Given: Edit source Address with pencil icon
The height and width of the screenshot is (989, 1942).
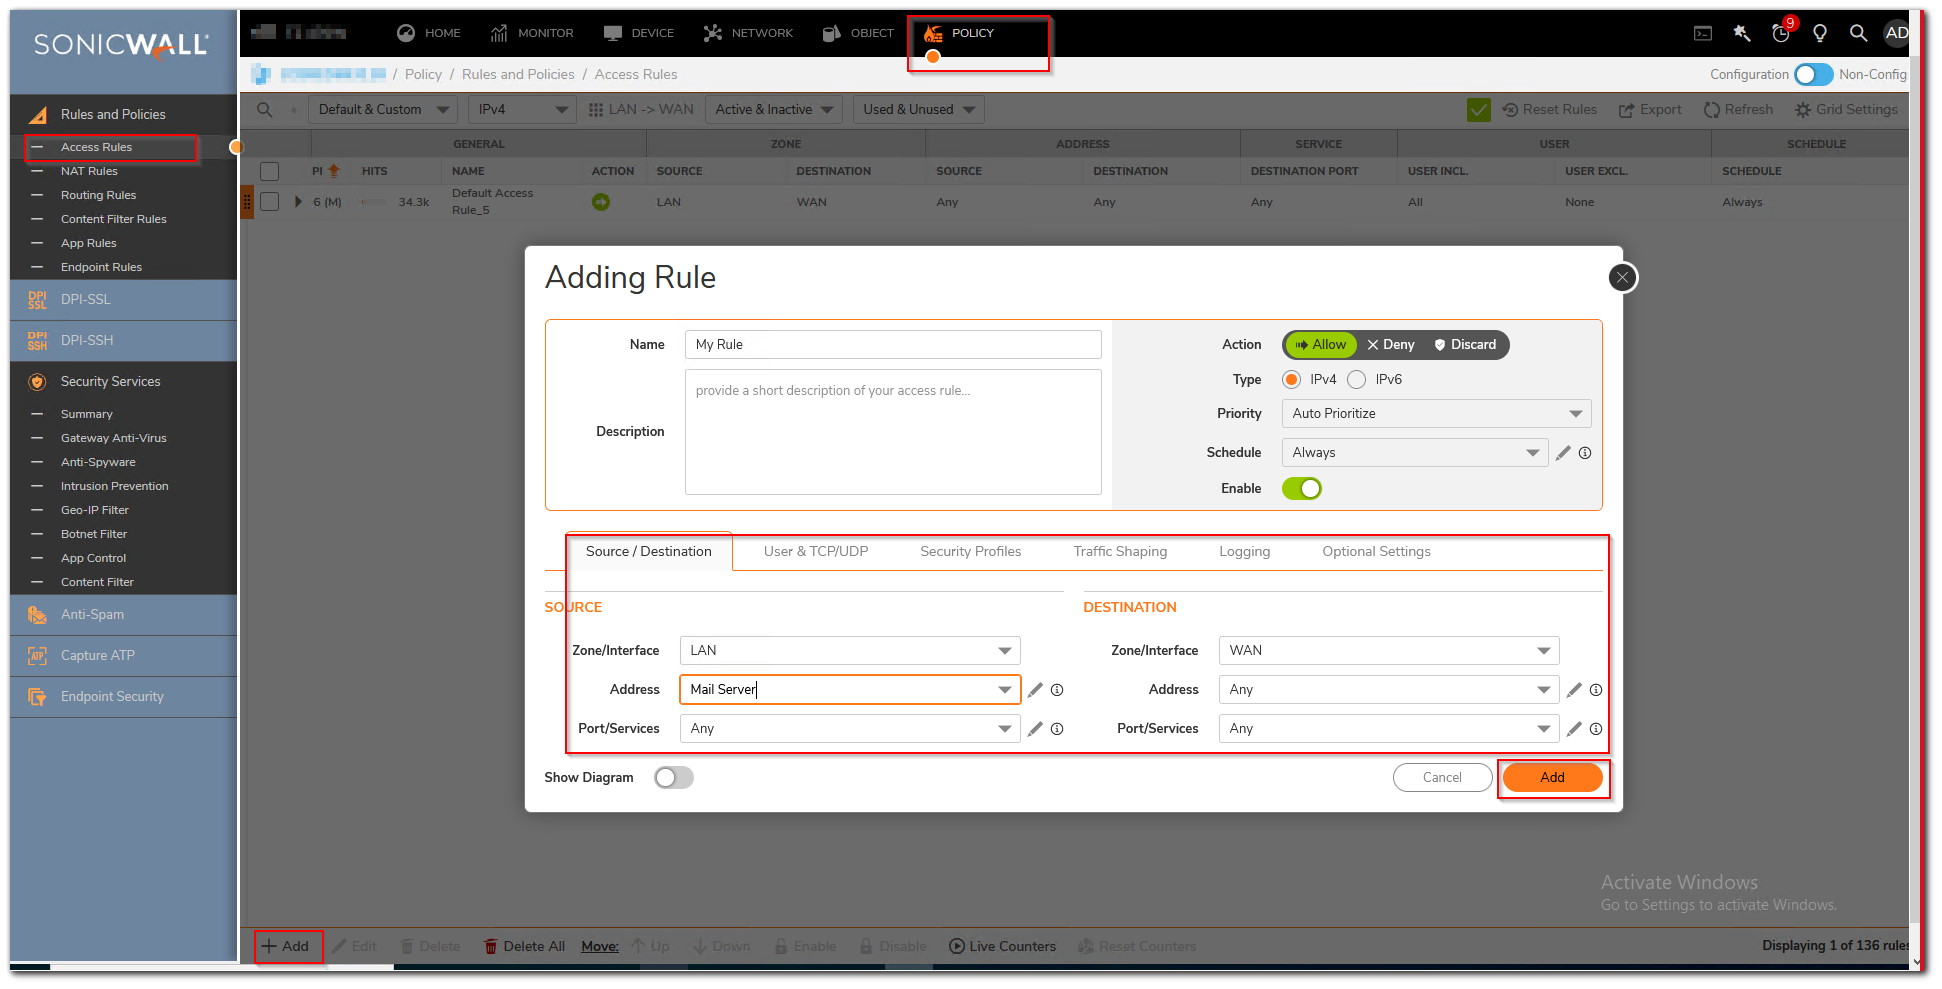Looking at the screenshot, I should coord(1036,690).
